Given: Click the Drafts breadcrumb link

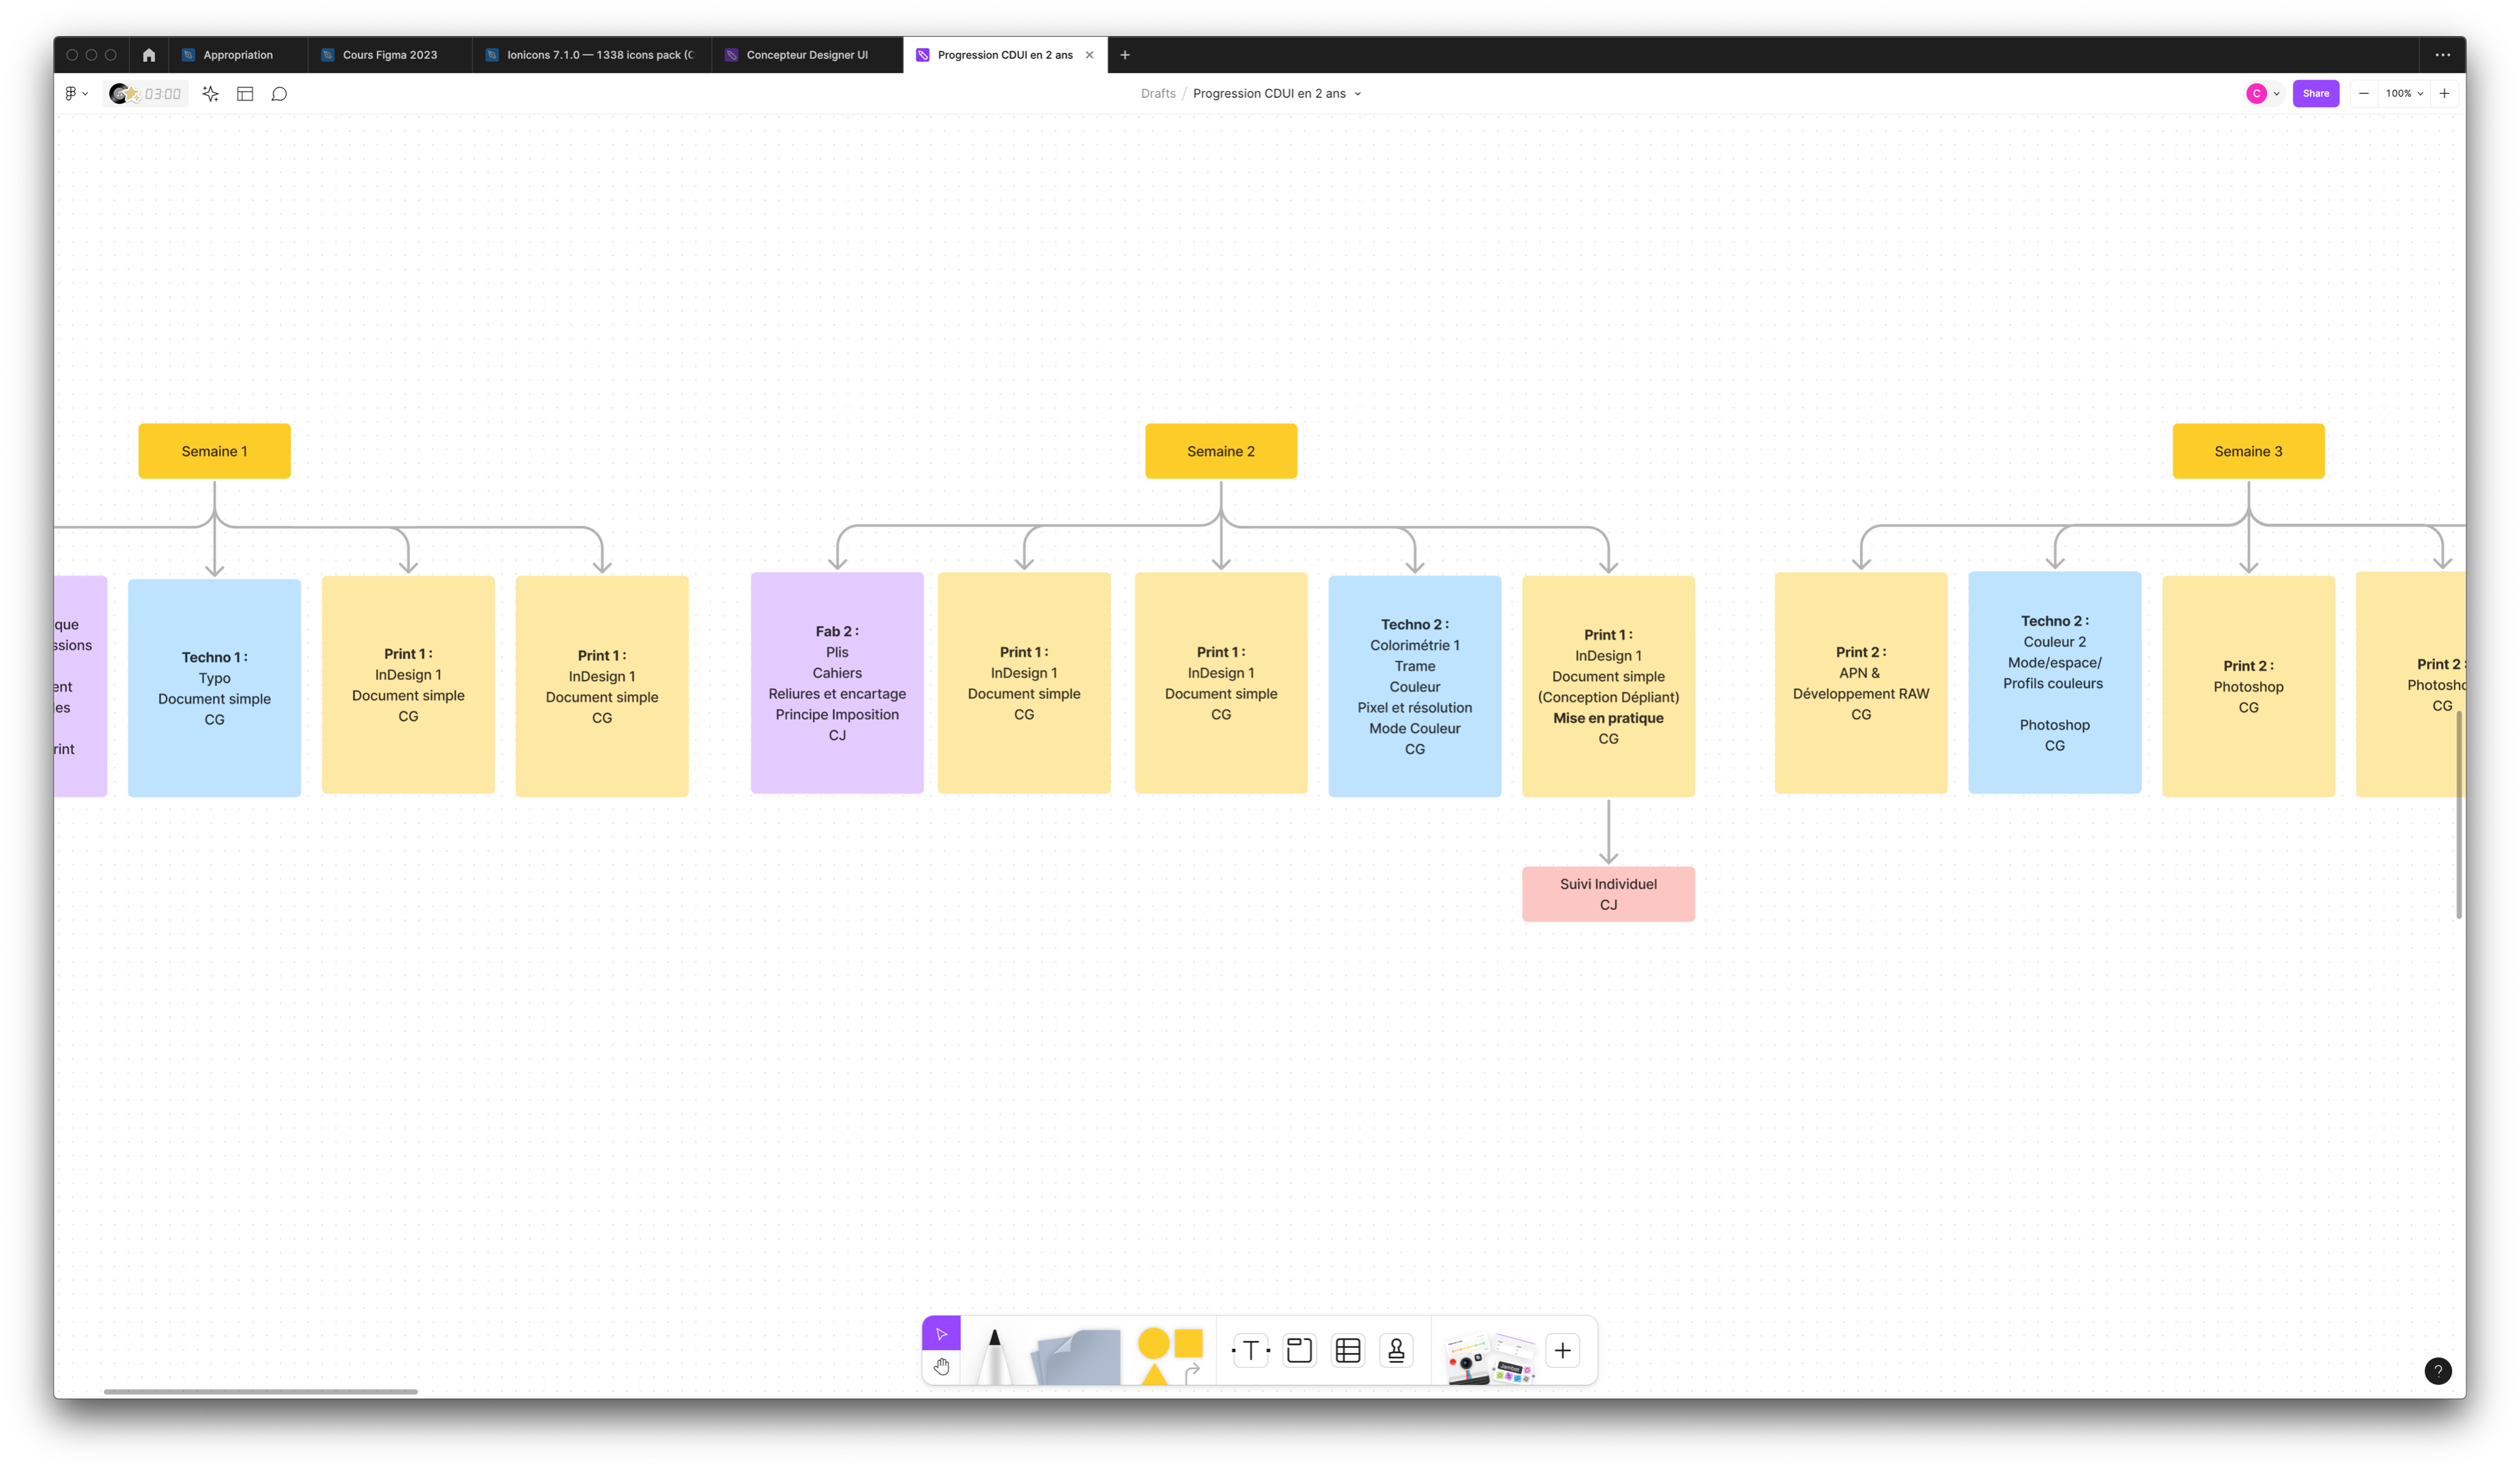Looking at the screenshot, I should pyautogui.click(x=1158, y=94).
